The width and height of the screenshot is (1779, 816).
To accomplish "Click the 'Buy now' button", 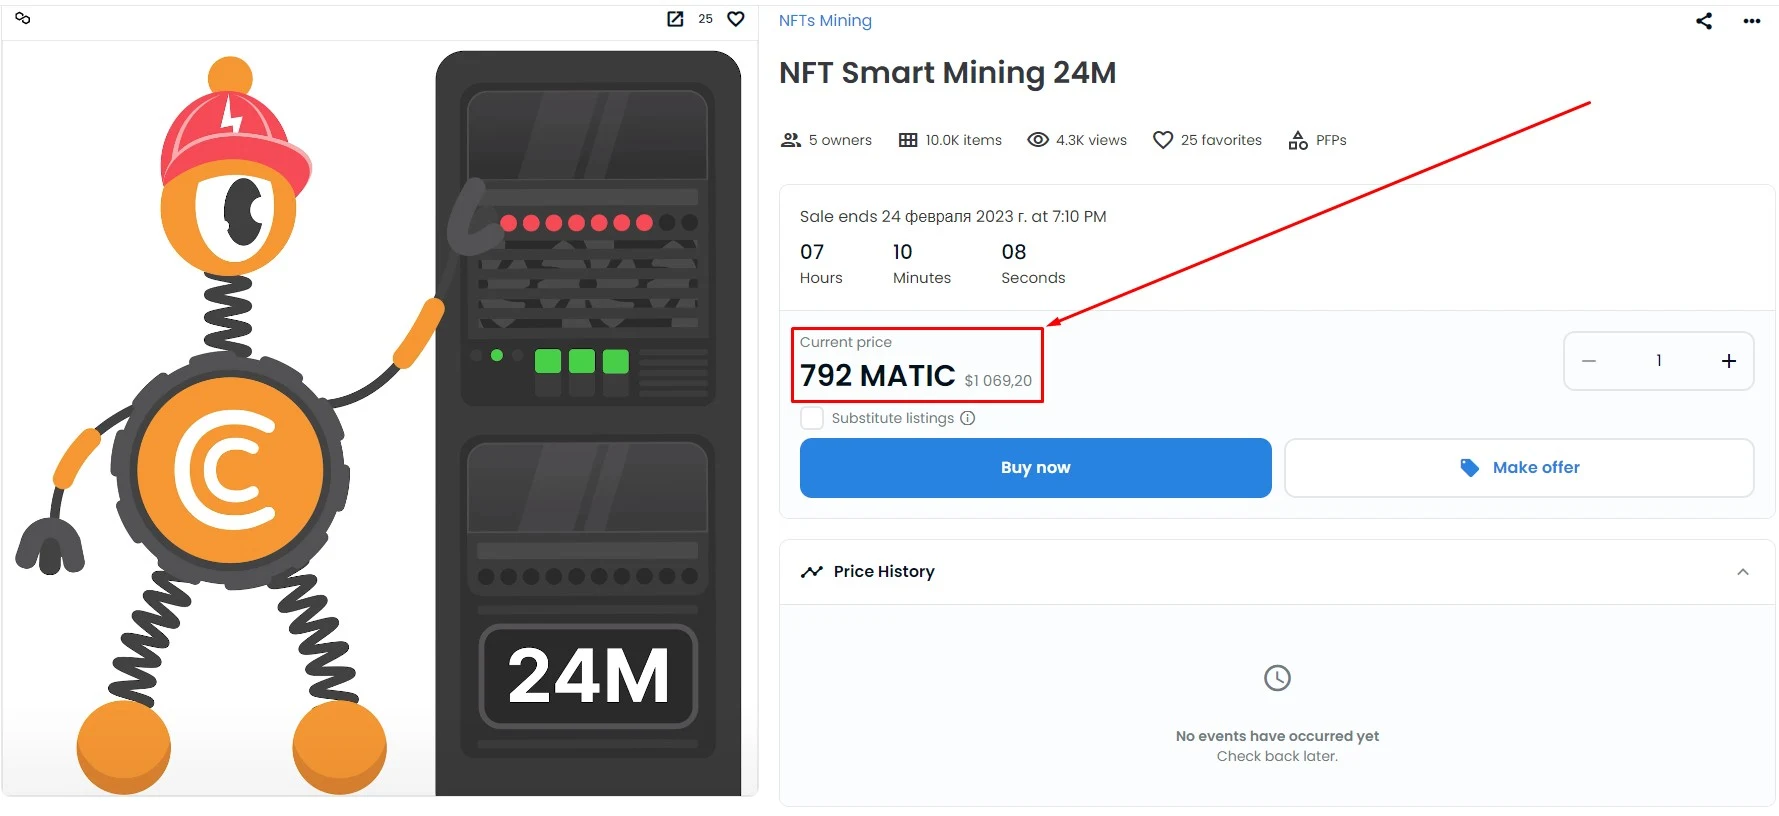I will [1036, 468].
